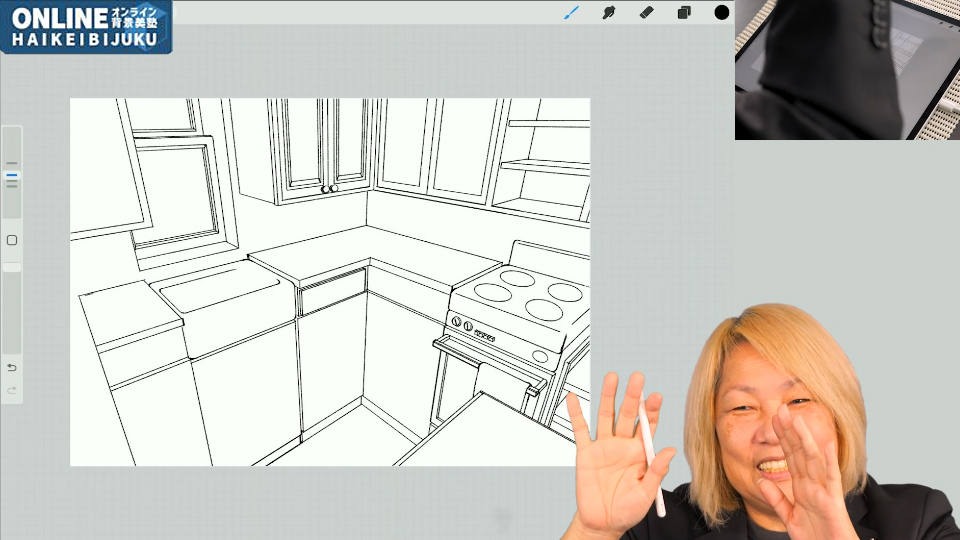Open the active black color picker

[722, 12]
